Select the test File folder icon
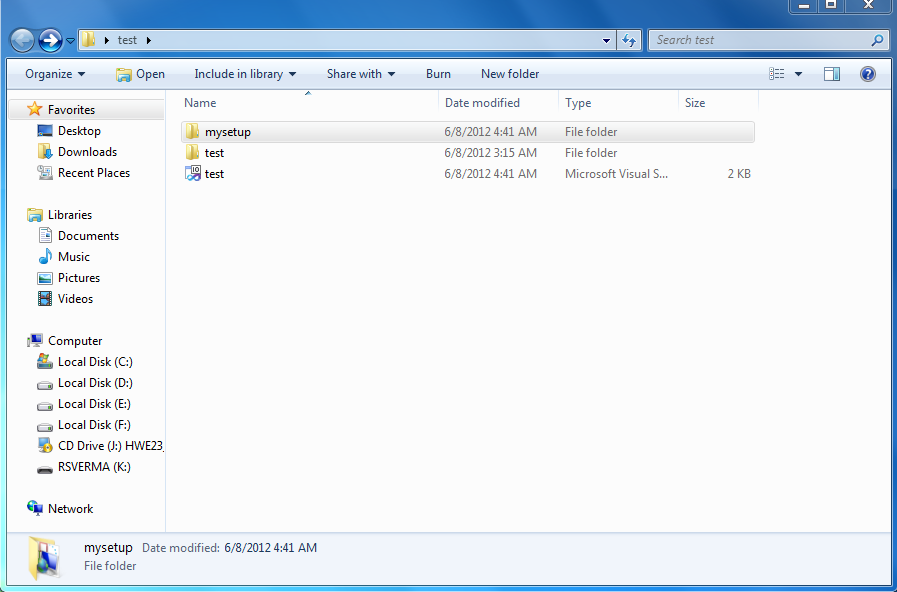This screenshot has height=592, width=897. [x=193, y=153]
